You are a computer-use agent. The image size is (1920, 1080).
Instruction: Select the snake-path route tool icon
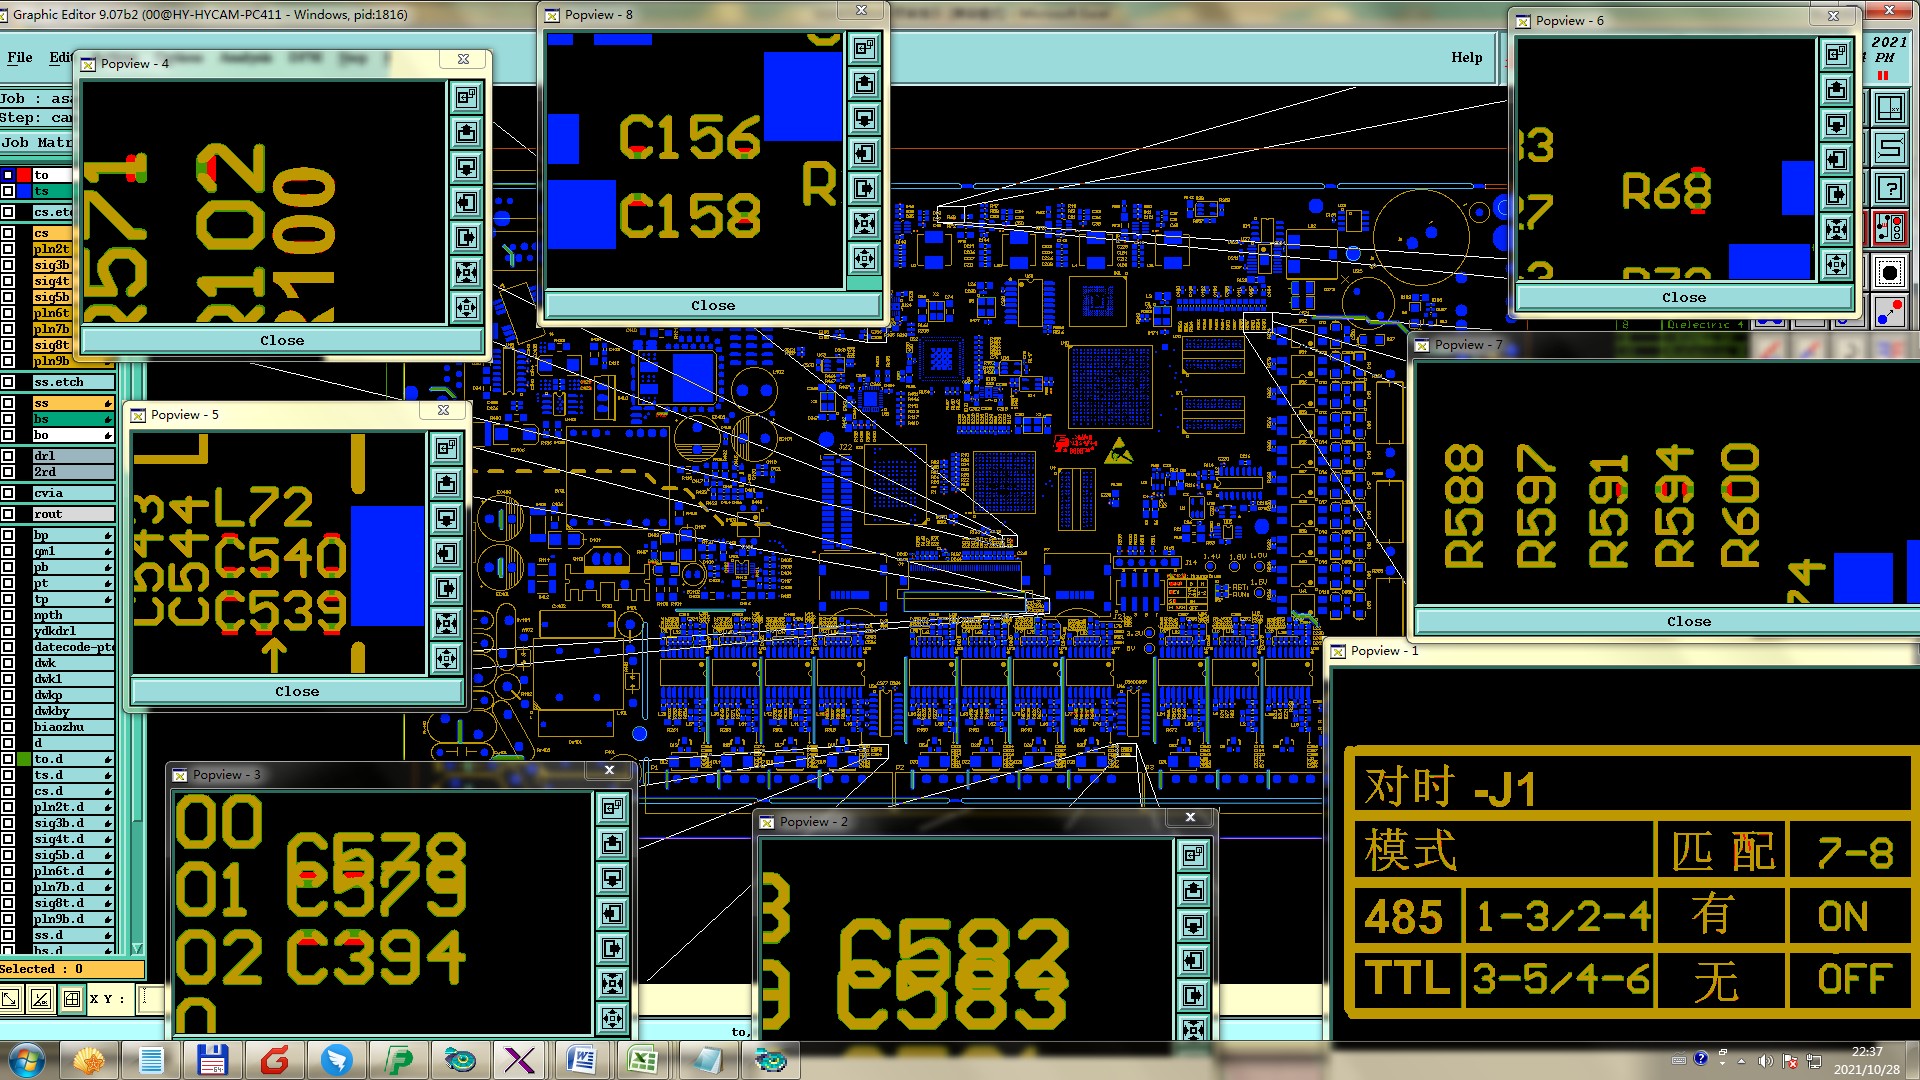1889,148
